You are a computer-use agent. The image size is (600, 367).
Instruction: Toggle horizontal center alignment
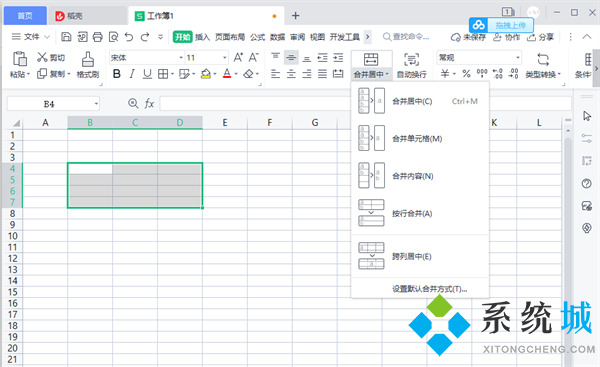point(291,73)
